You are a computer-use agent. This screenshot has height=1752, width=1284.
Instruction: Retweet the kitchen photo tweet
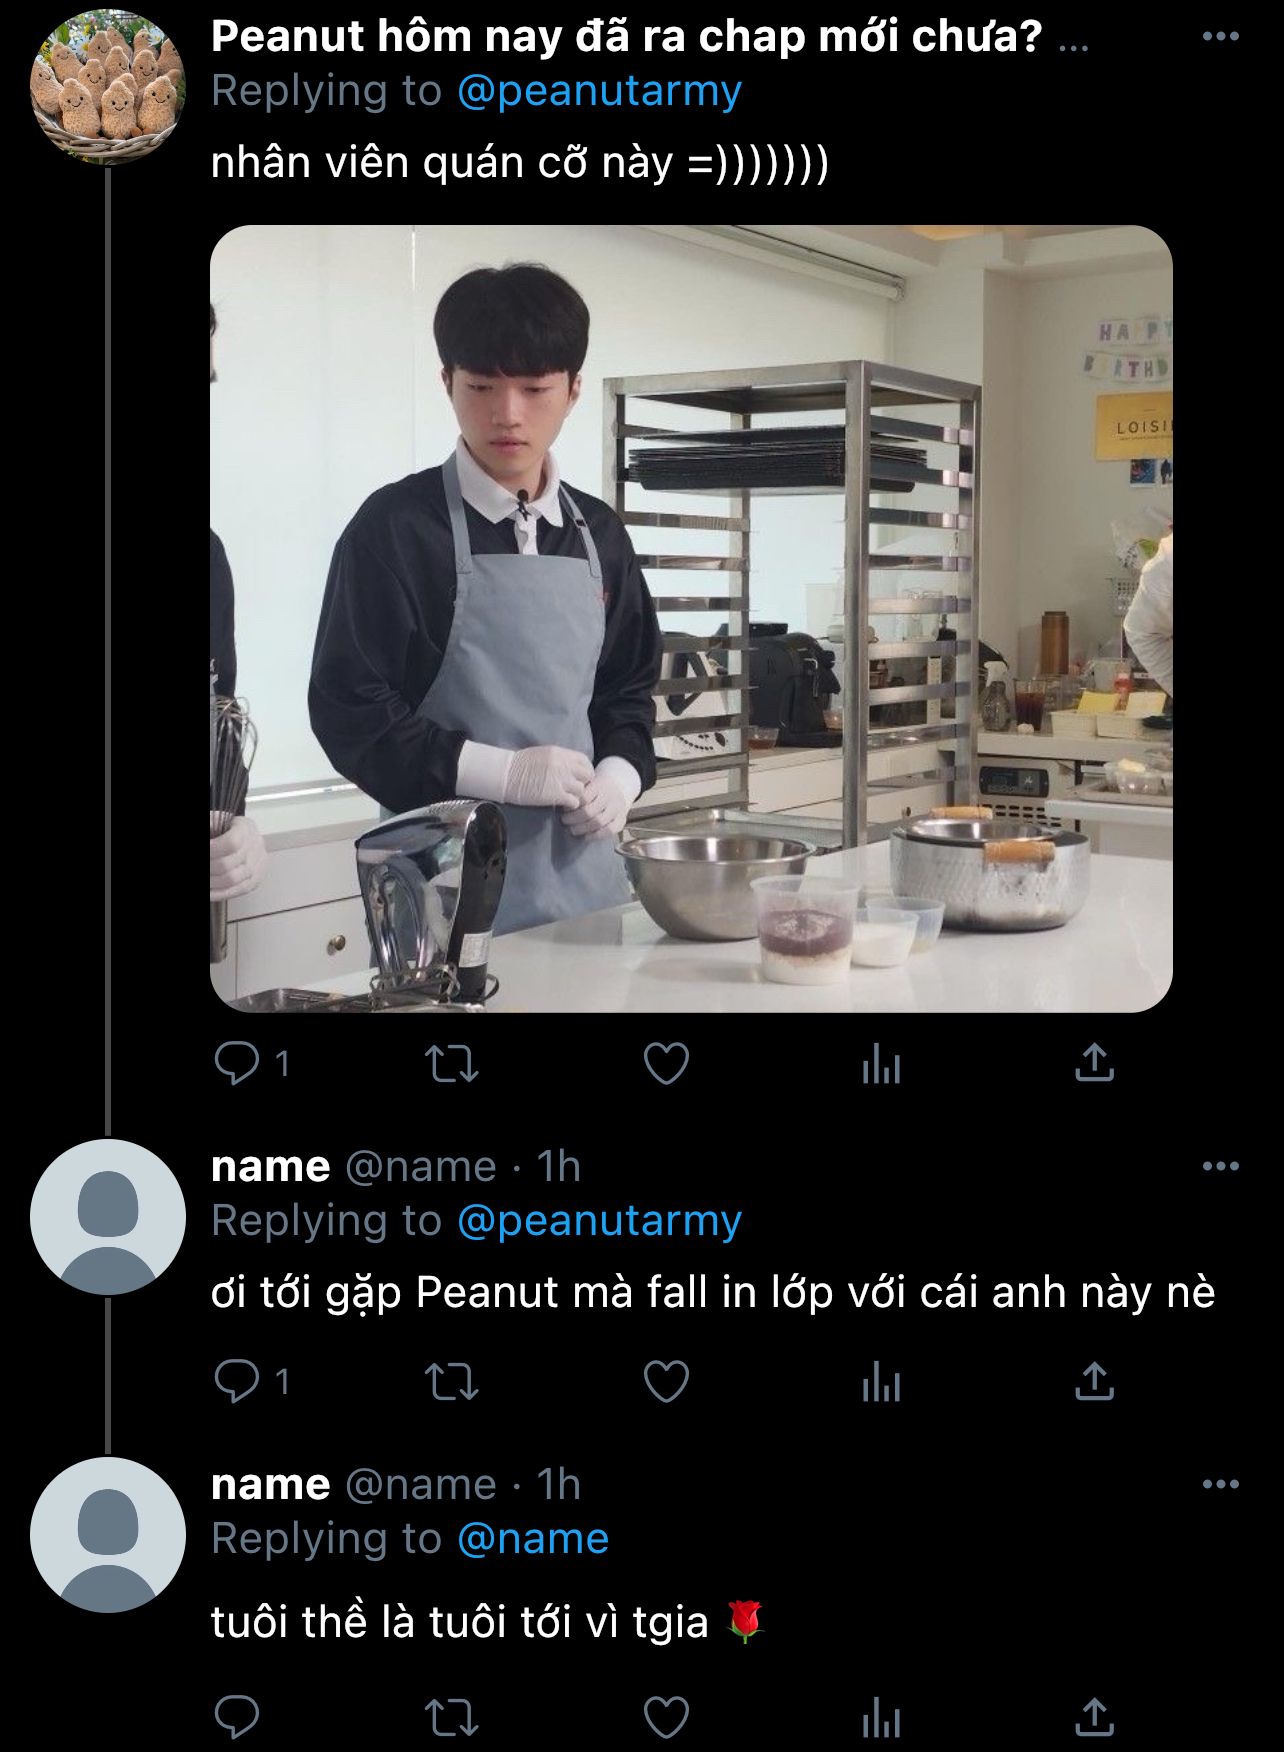(x=452, y=1064)
